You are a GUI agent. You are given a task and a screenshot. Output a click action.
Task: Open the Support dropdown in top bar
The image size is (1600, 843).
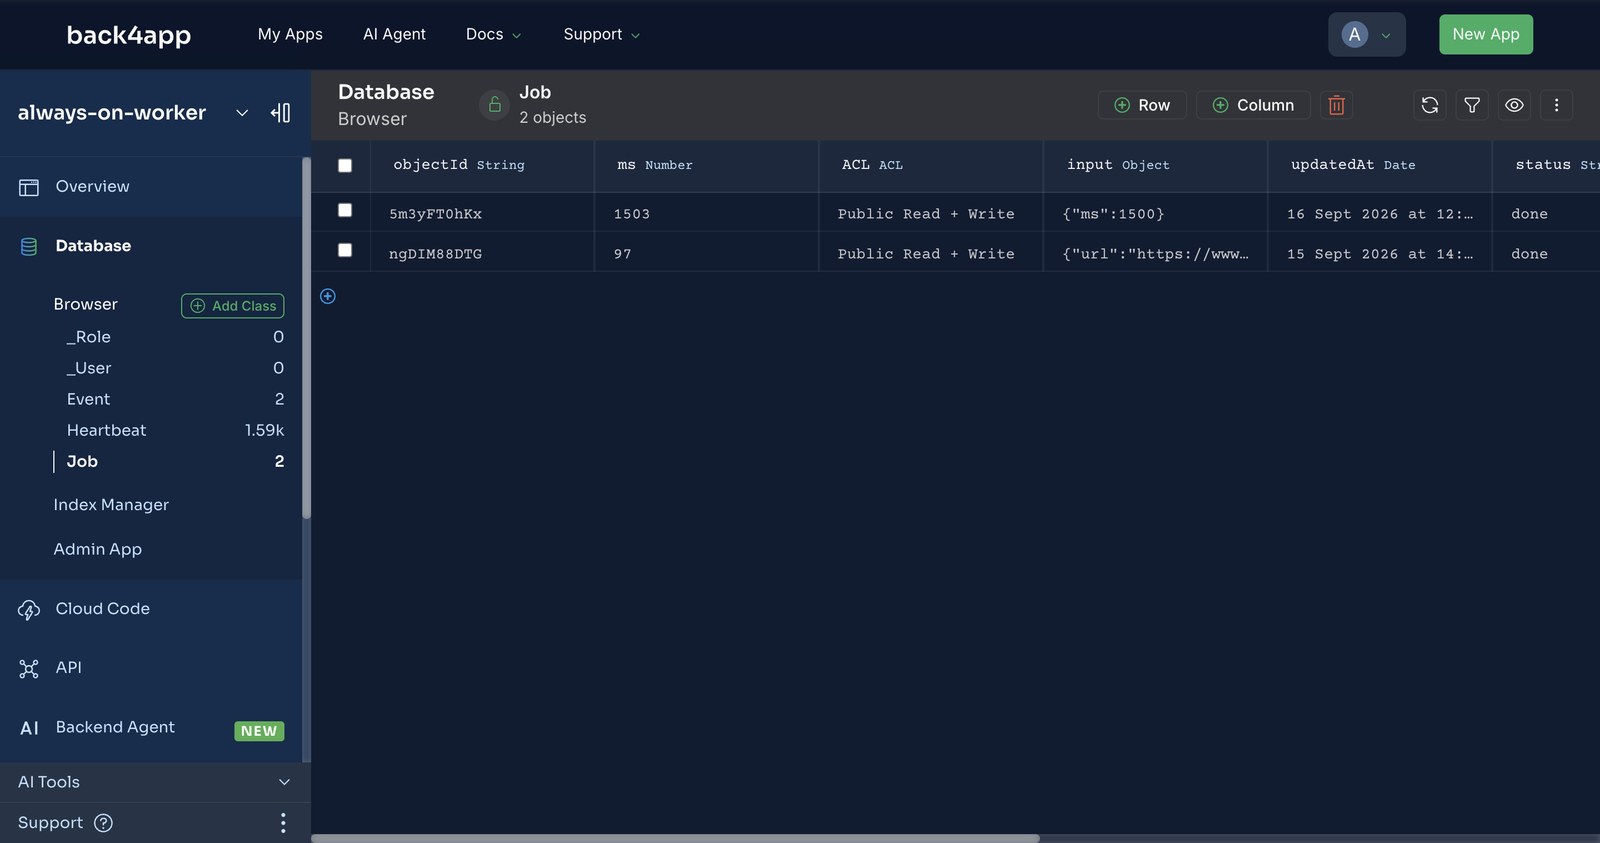[x=601, y=34]
